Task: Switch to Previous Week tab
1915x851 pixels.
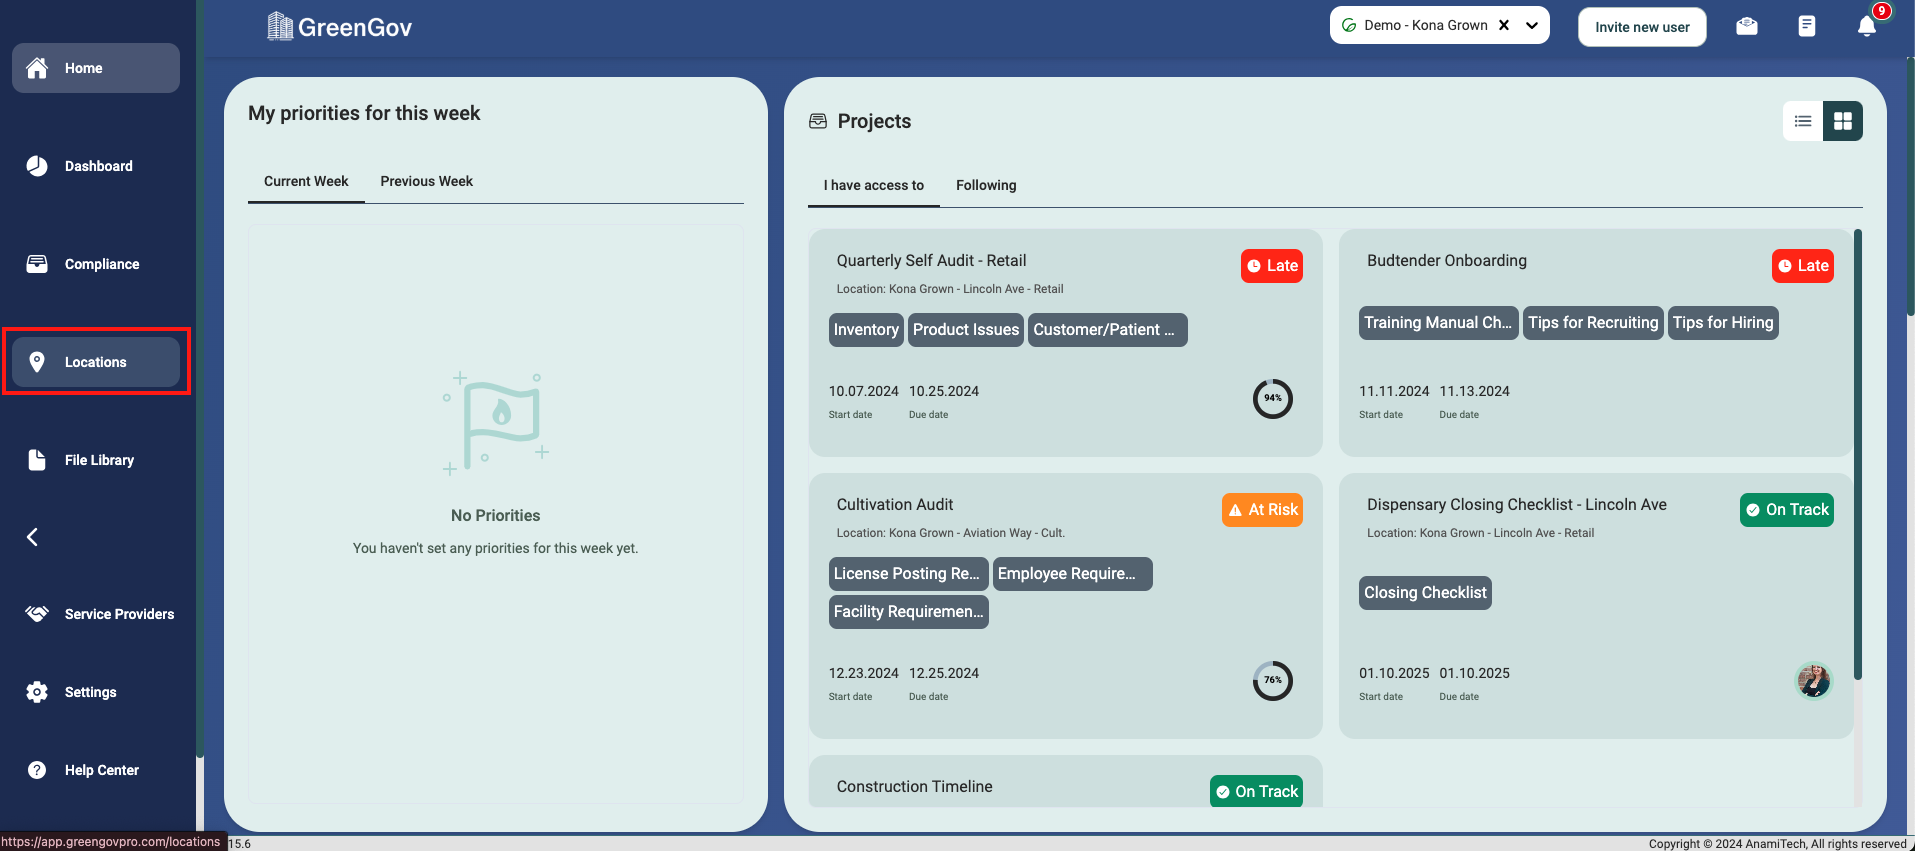Action: click(x=426, y=181)
